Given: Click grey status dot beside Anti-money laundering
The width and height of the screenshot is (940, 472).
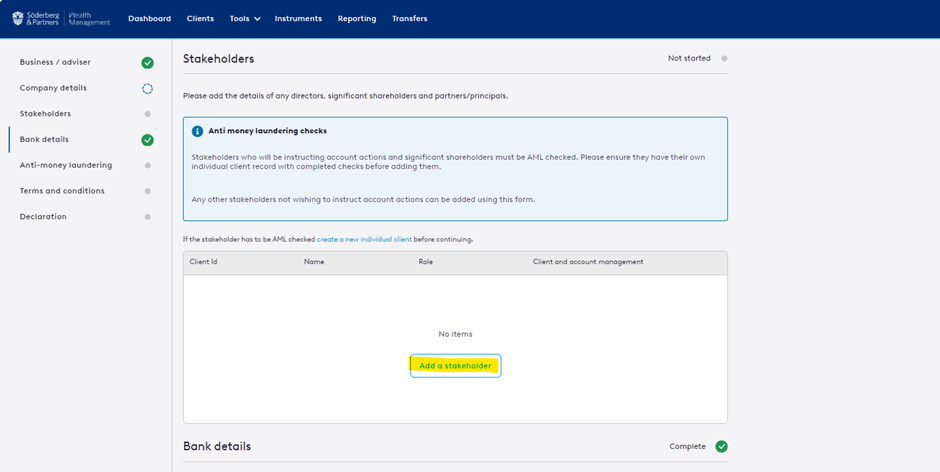Looking at the screenshot, I should [147, 165].
